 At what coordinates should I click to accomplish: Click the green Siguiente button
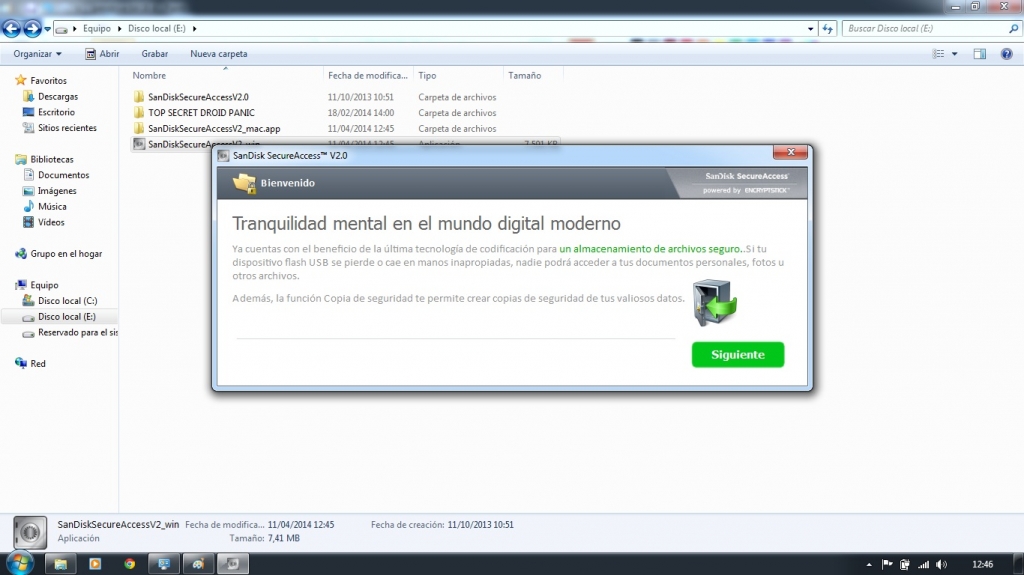[x=737, y=355]
